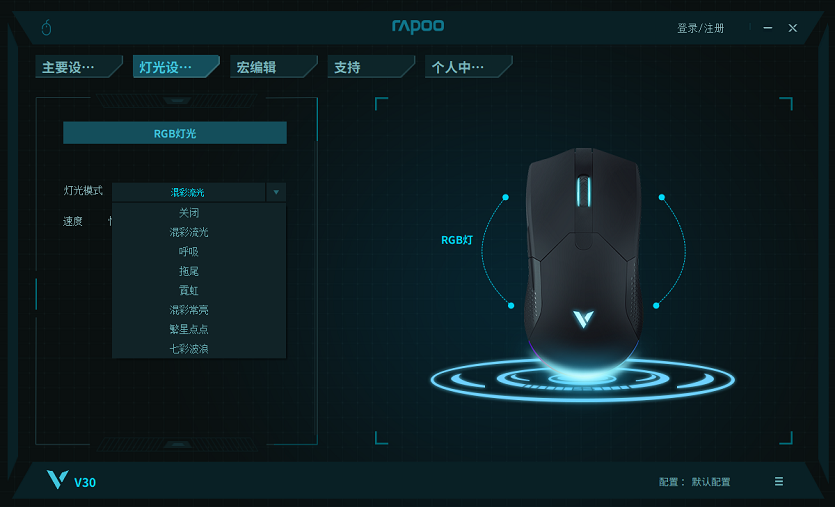Select 关闭 to turn lighting off
The image size is (835, 507).
189,213
